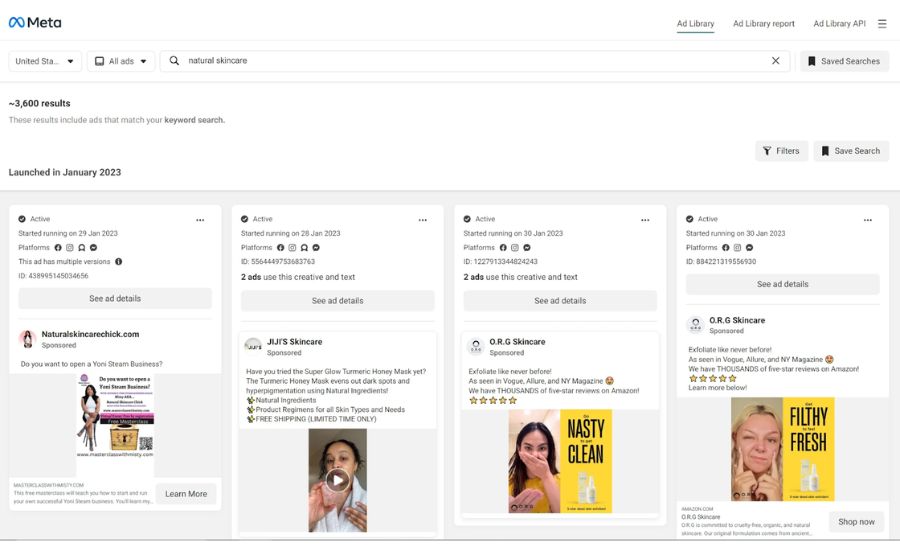This screenshot has width=900, height=551.
Task: Expand the United States country dropdown
Action: 45,61
